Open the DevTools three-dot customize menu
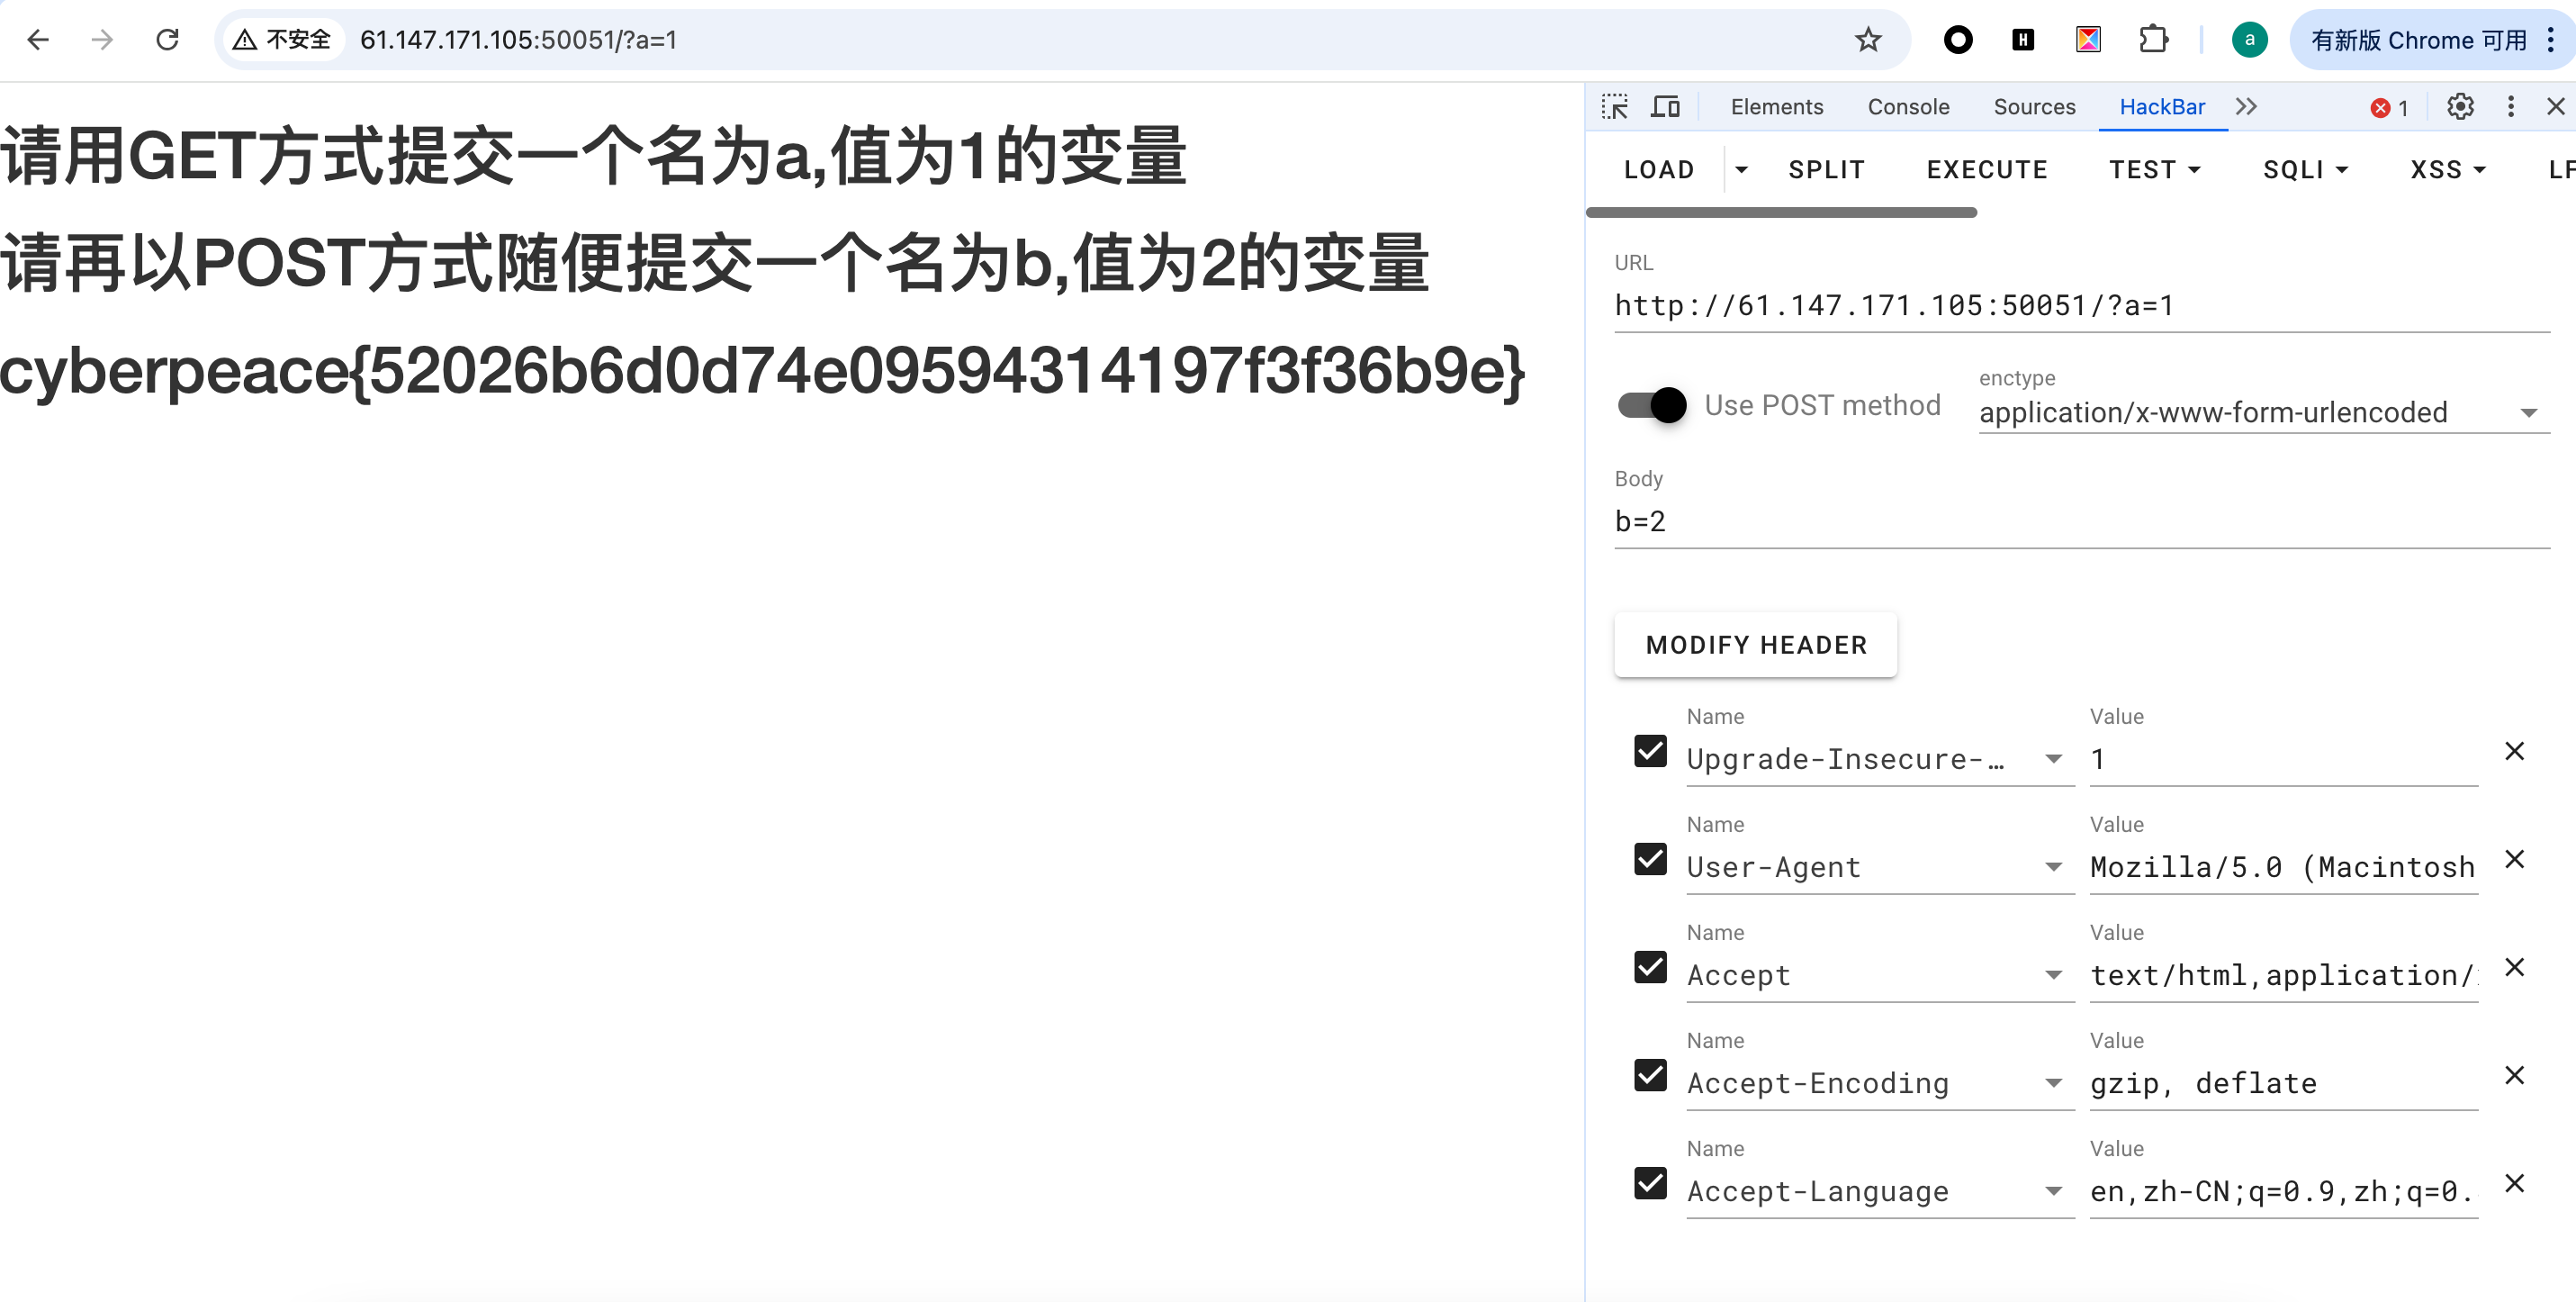The image size is (2576, 1302). [x=2510, y=107]
